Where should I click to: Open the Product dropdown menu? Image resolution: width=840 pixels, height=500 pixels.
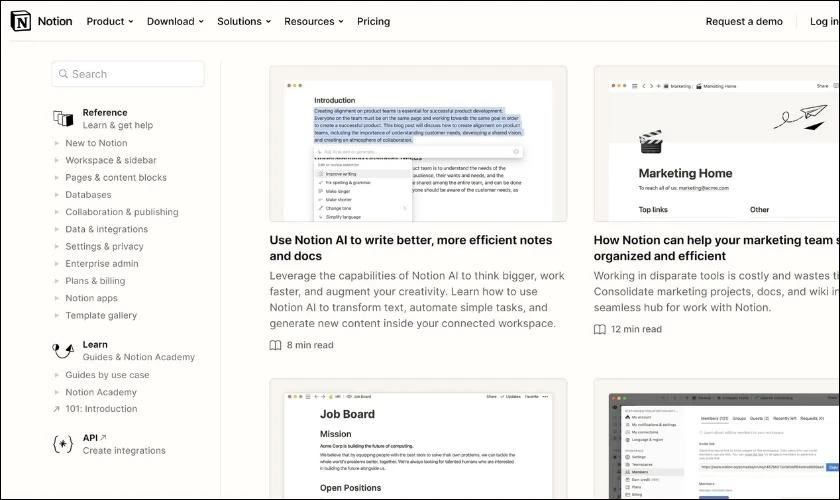click(x=110, y=21)
